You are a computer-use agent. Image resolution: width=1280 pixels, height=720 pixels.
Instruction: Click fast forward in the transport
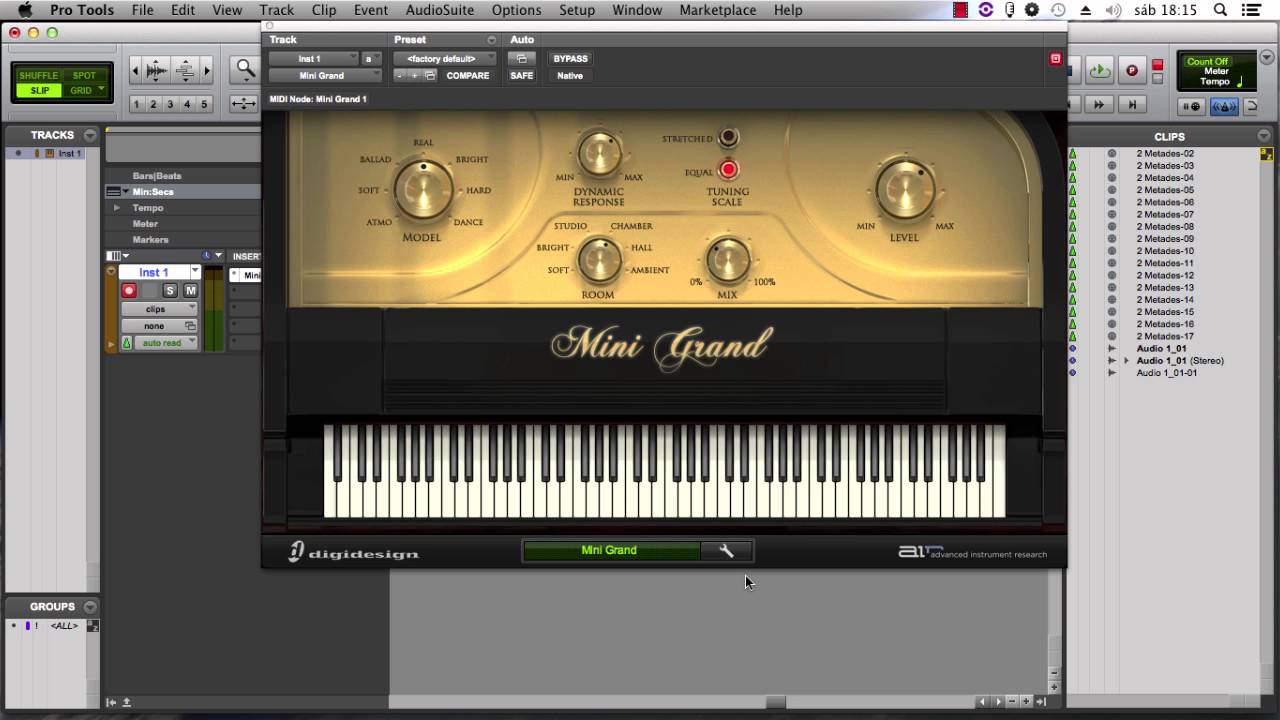1099,104
